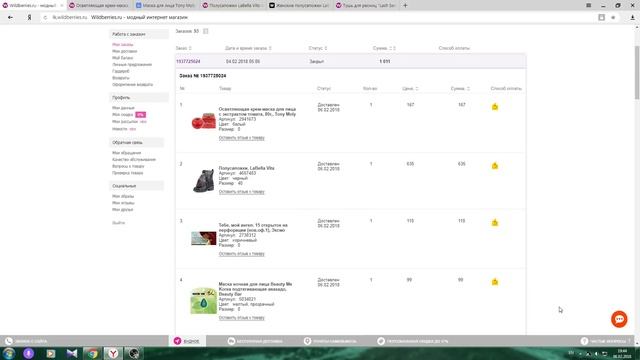Leave a review for the 15 postcards item
640x360 pixels.
[x=242, y=254]
